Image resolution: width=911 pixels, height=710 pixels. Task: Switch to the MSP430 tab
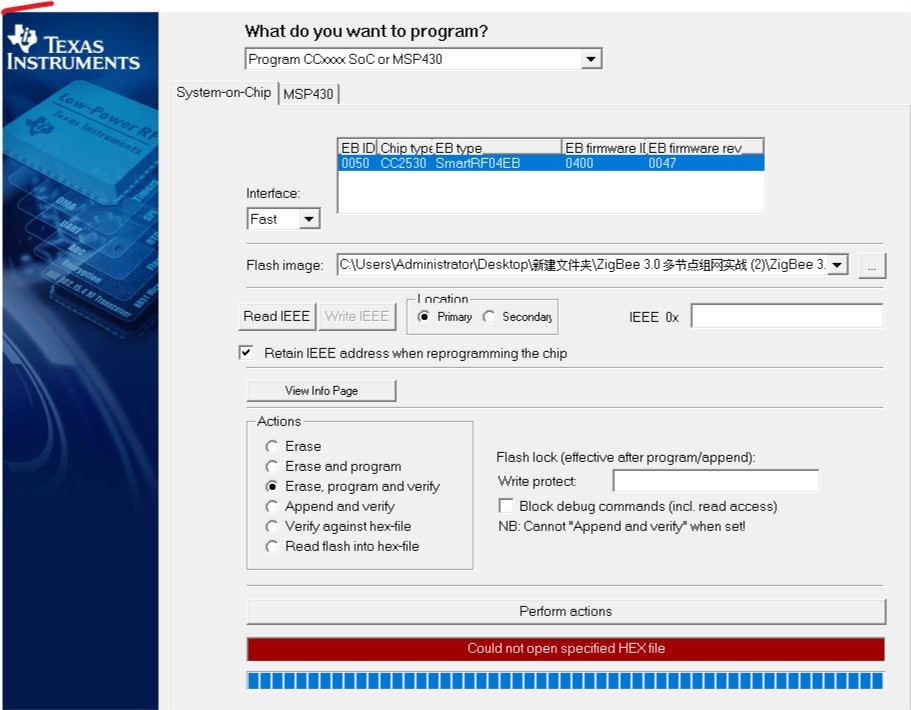[309, 94]
